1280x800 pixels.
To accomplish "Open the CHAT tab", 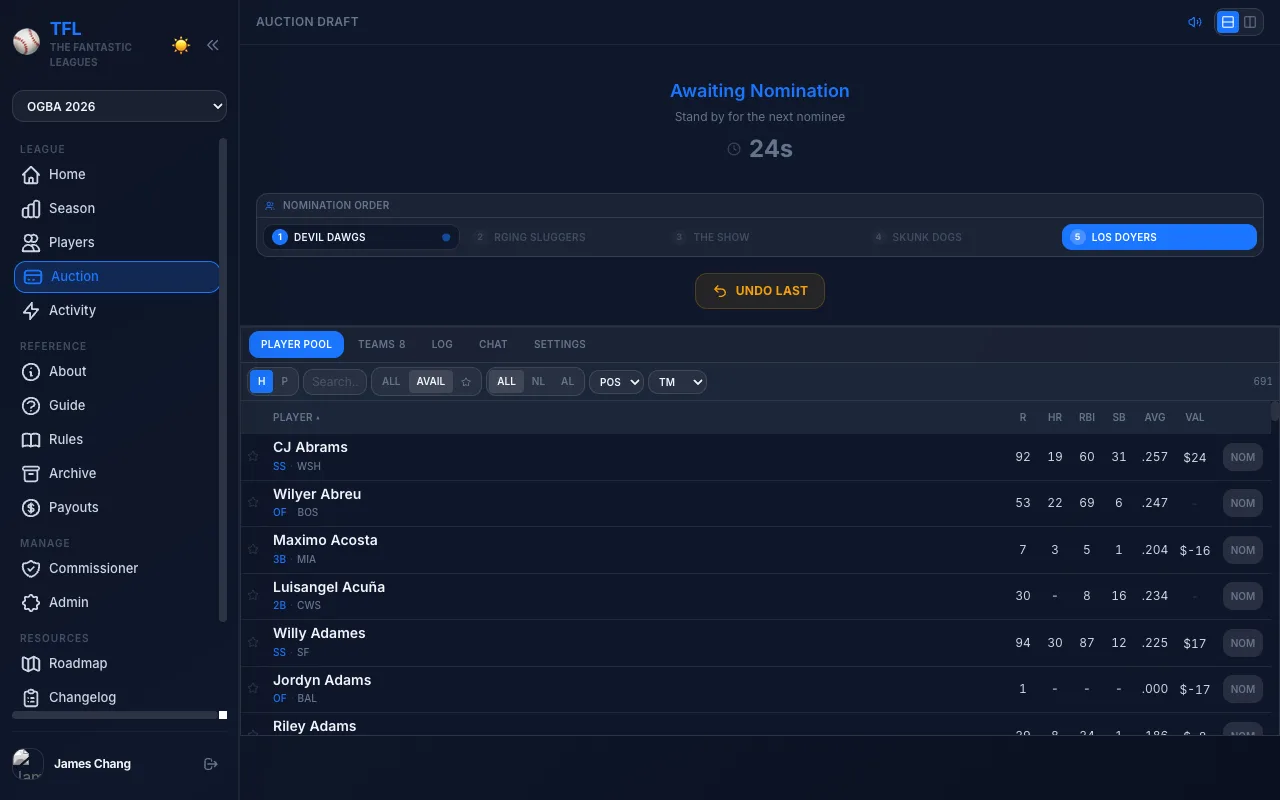I will [493, 344].
